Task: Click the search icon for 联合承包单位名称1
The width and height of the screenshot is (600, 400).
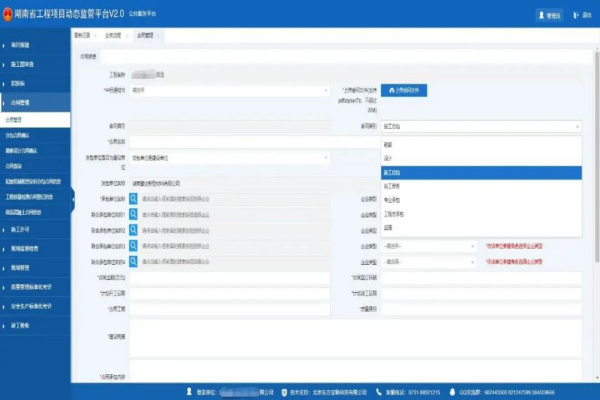Action: coord(133,214)
